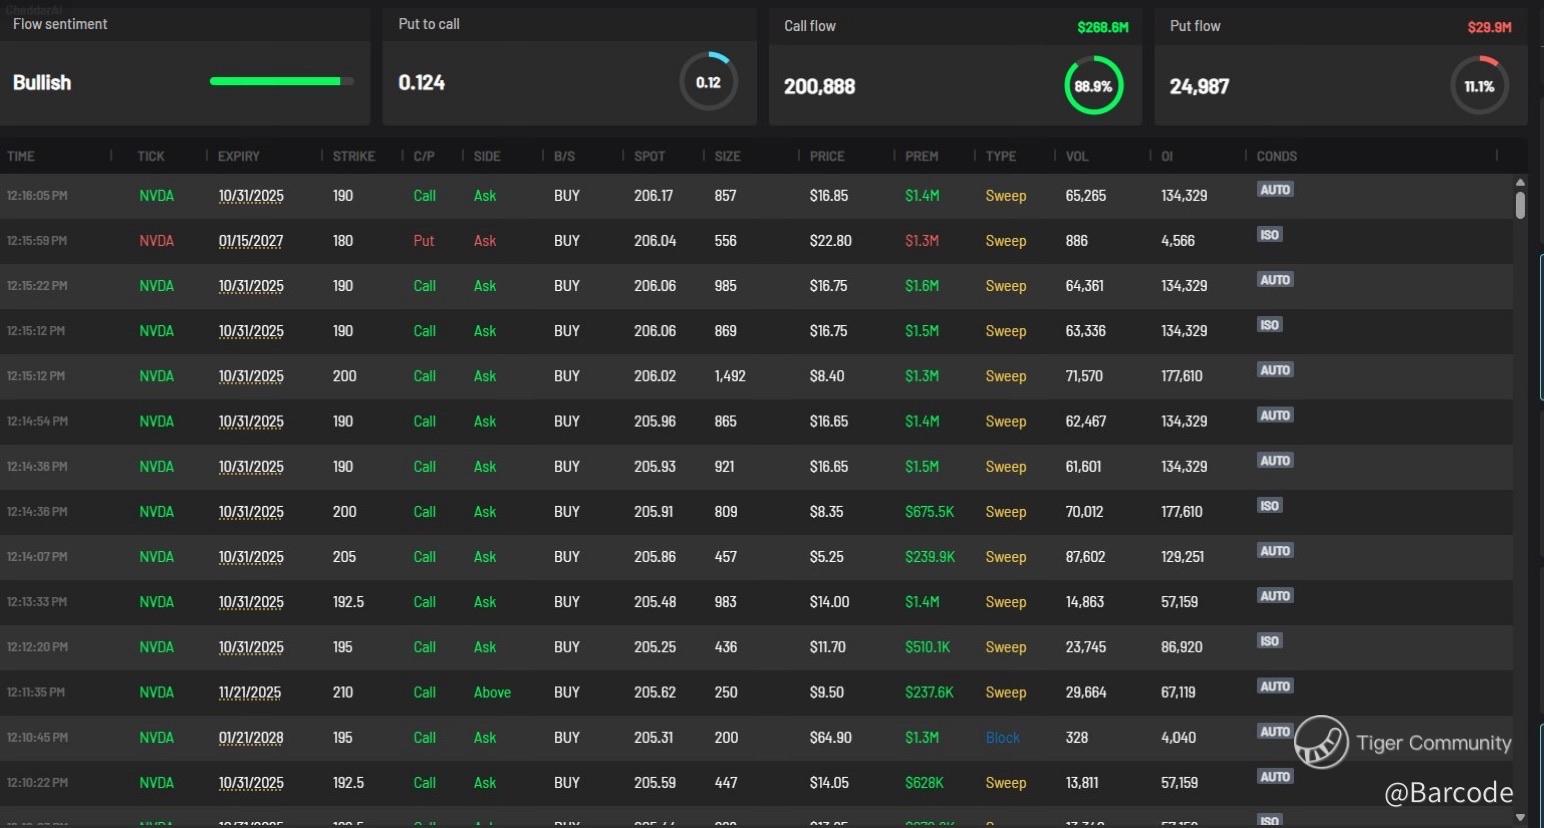
Task: Click the PREM column header
Action: pos(922,156)
